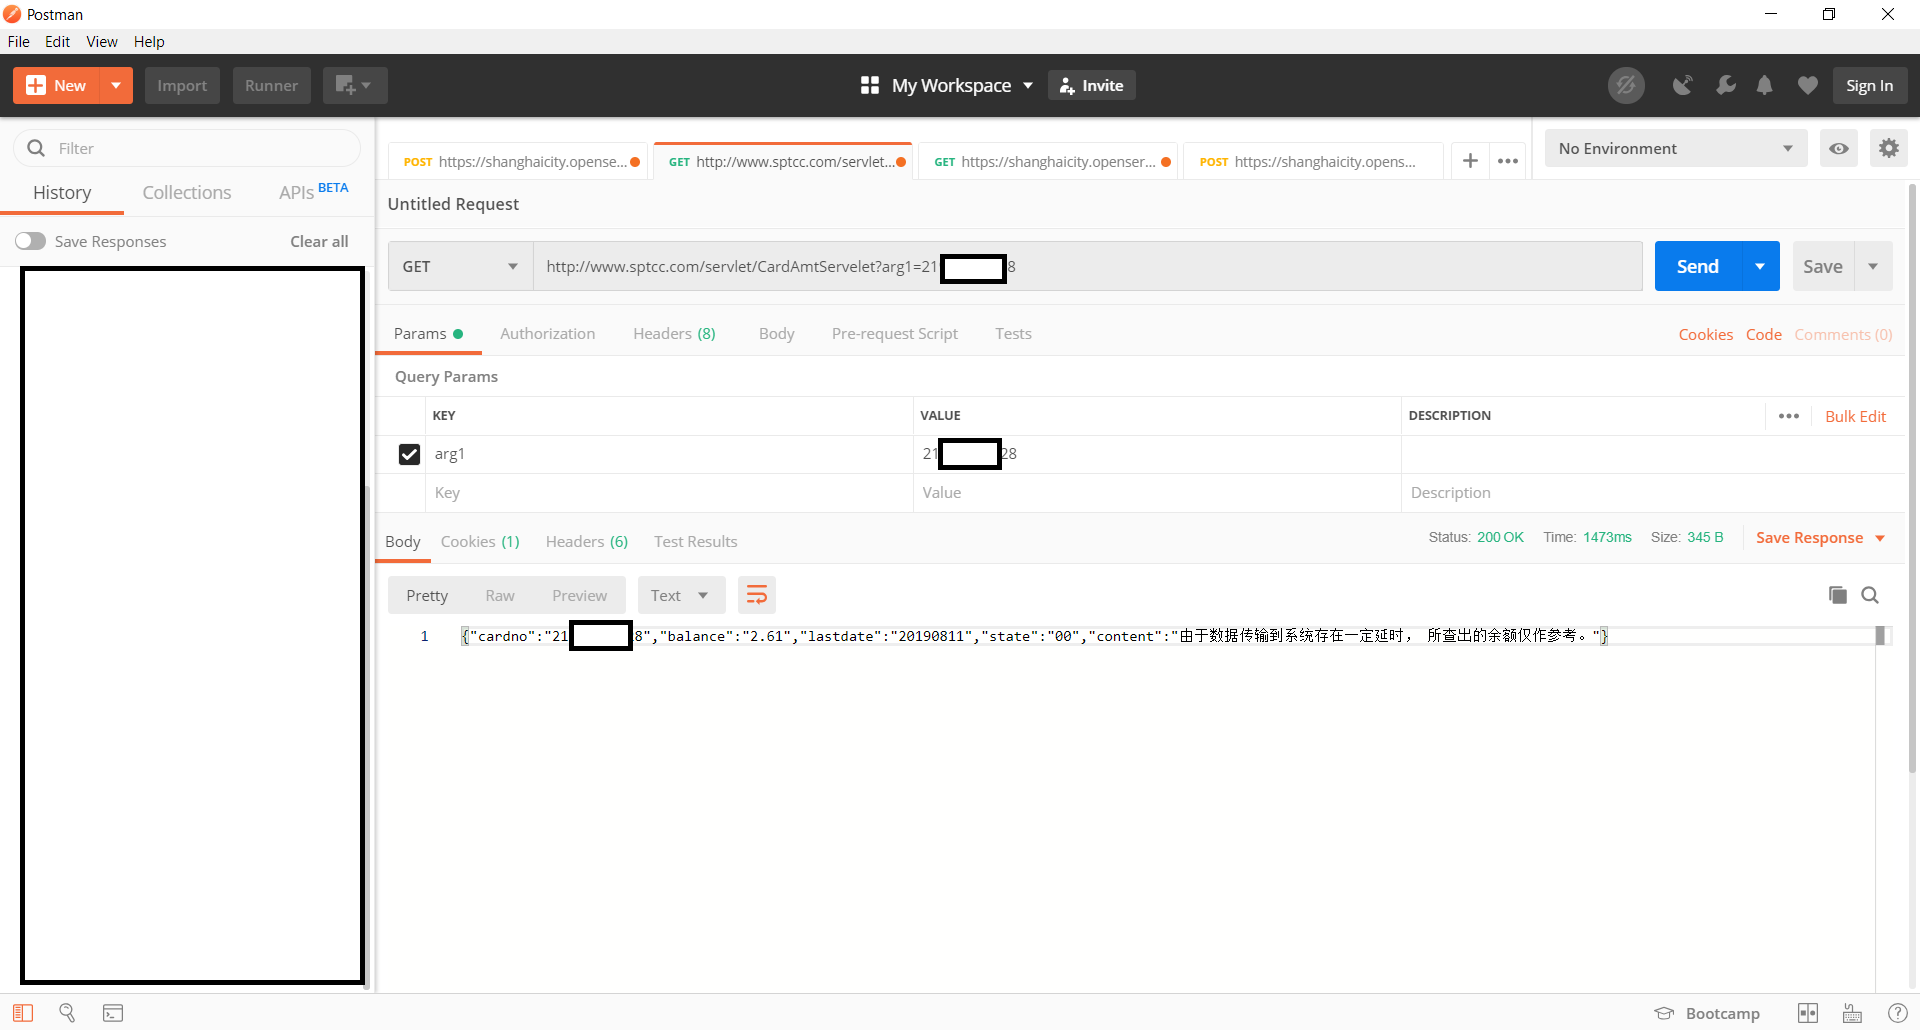
Task: Open the request Body tab
Action: point(777,334)
